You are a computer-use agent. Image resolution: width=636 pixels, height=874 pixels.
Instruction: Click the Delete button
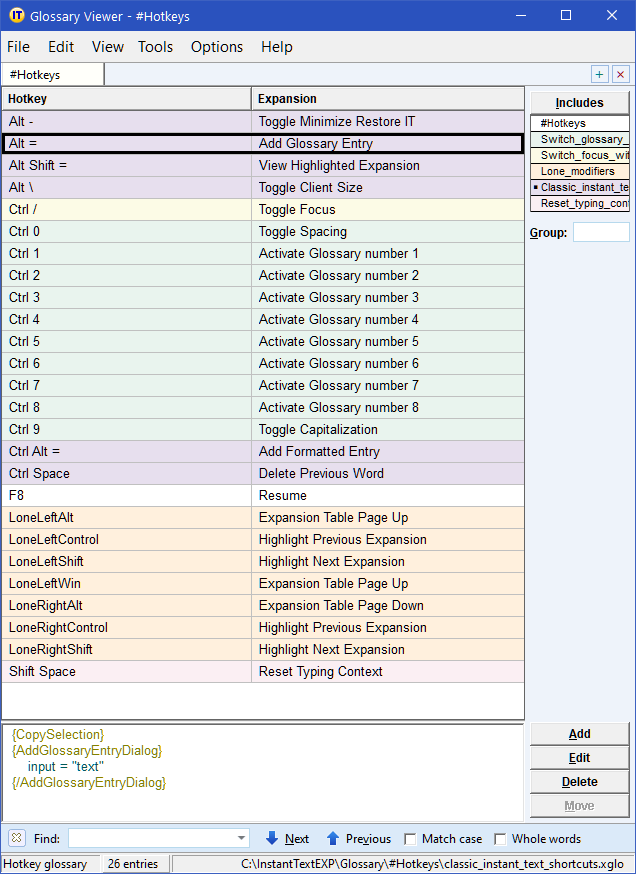[579, 782]
